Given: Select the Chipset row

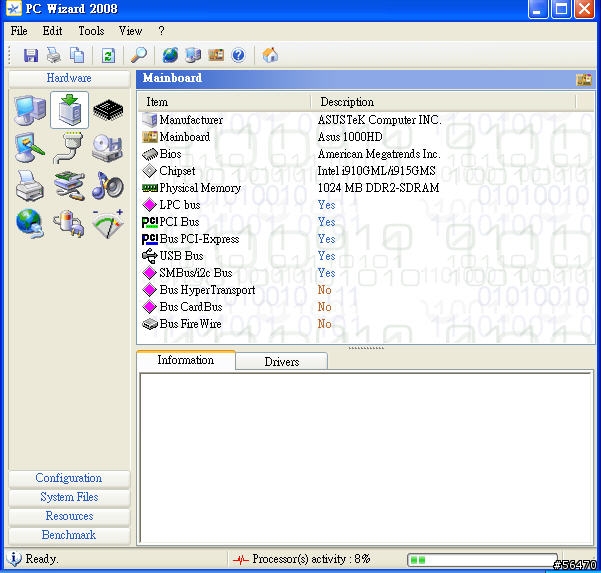Looking at the screenshot, I should point(366,171).
